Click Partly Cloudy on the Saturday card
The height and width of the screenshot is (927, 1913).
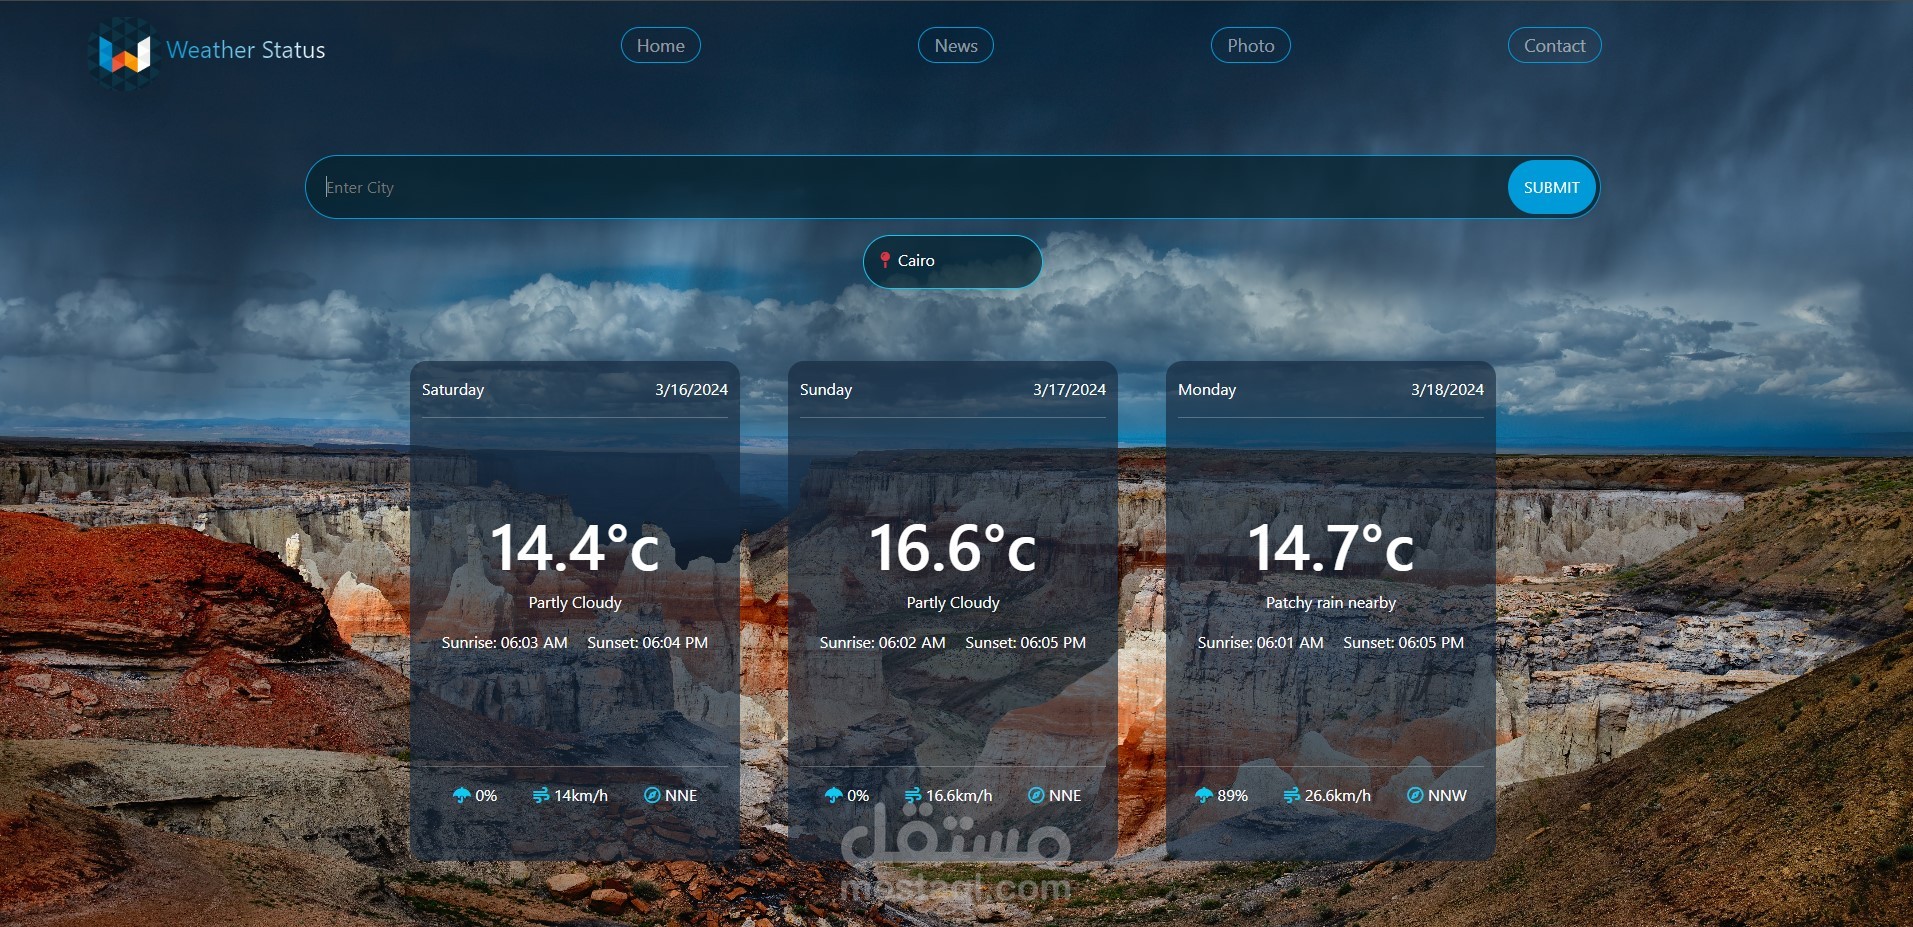pyautogui.click(x=575, y=602)
